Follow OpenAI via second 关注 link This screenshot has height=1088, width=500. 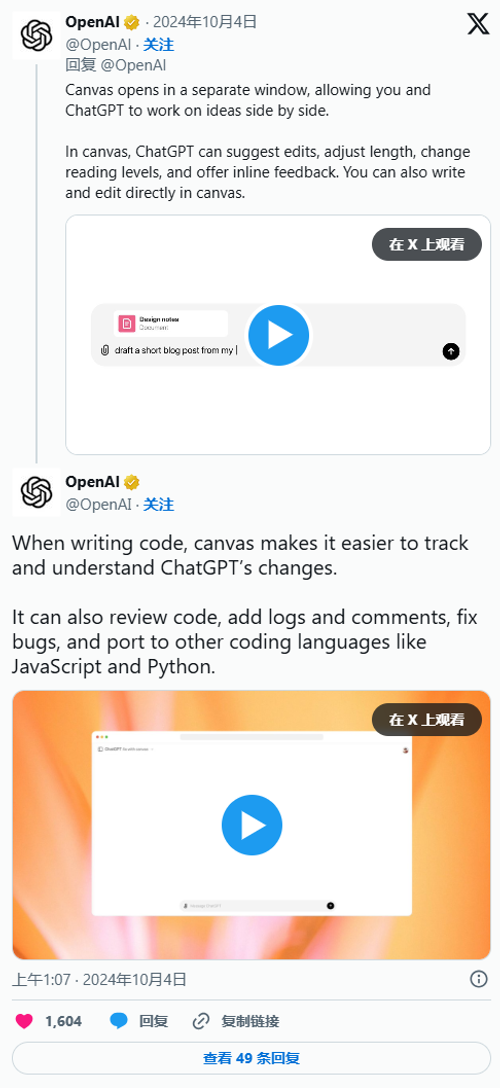click(x=158, y=504)
